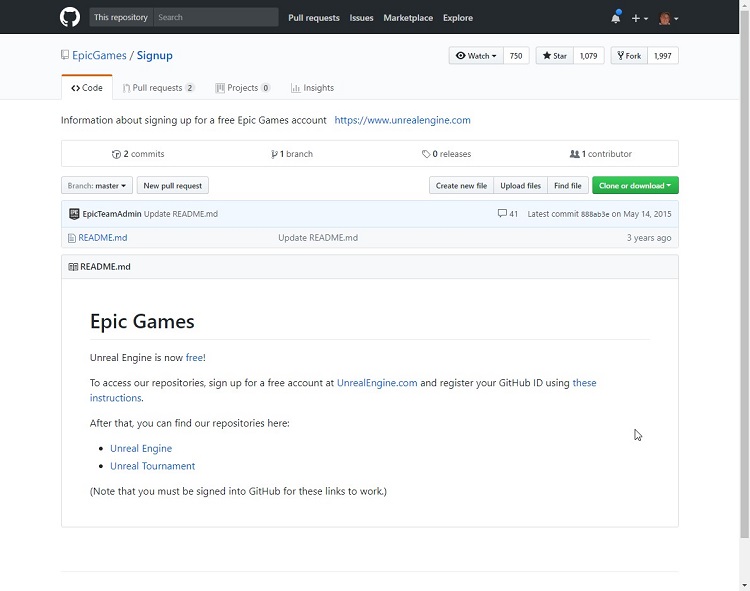Open the comments count icon showing 41

pos(502,214)
